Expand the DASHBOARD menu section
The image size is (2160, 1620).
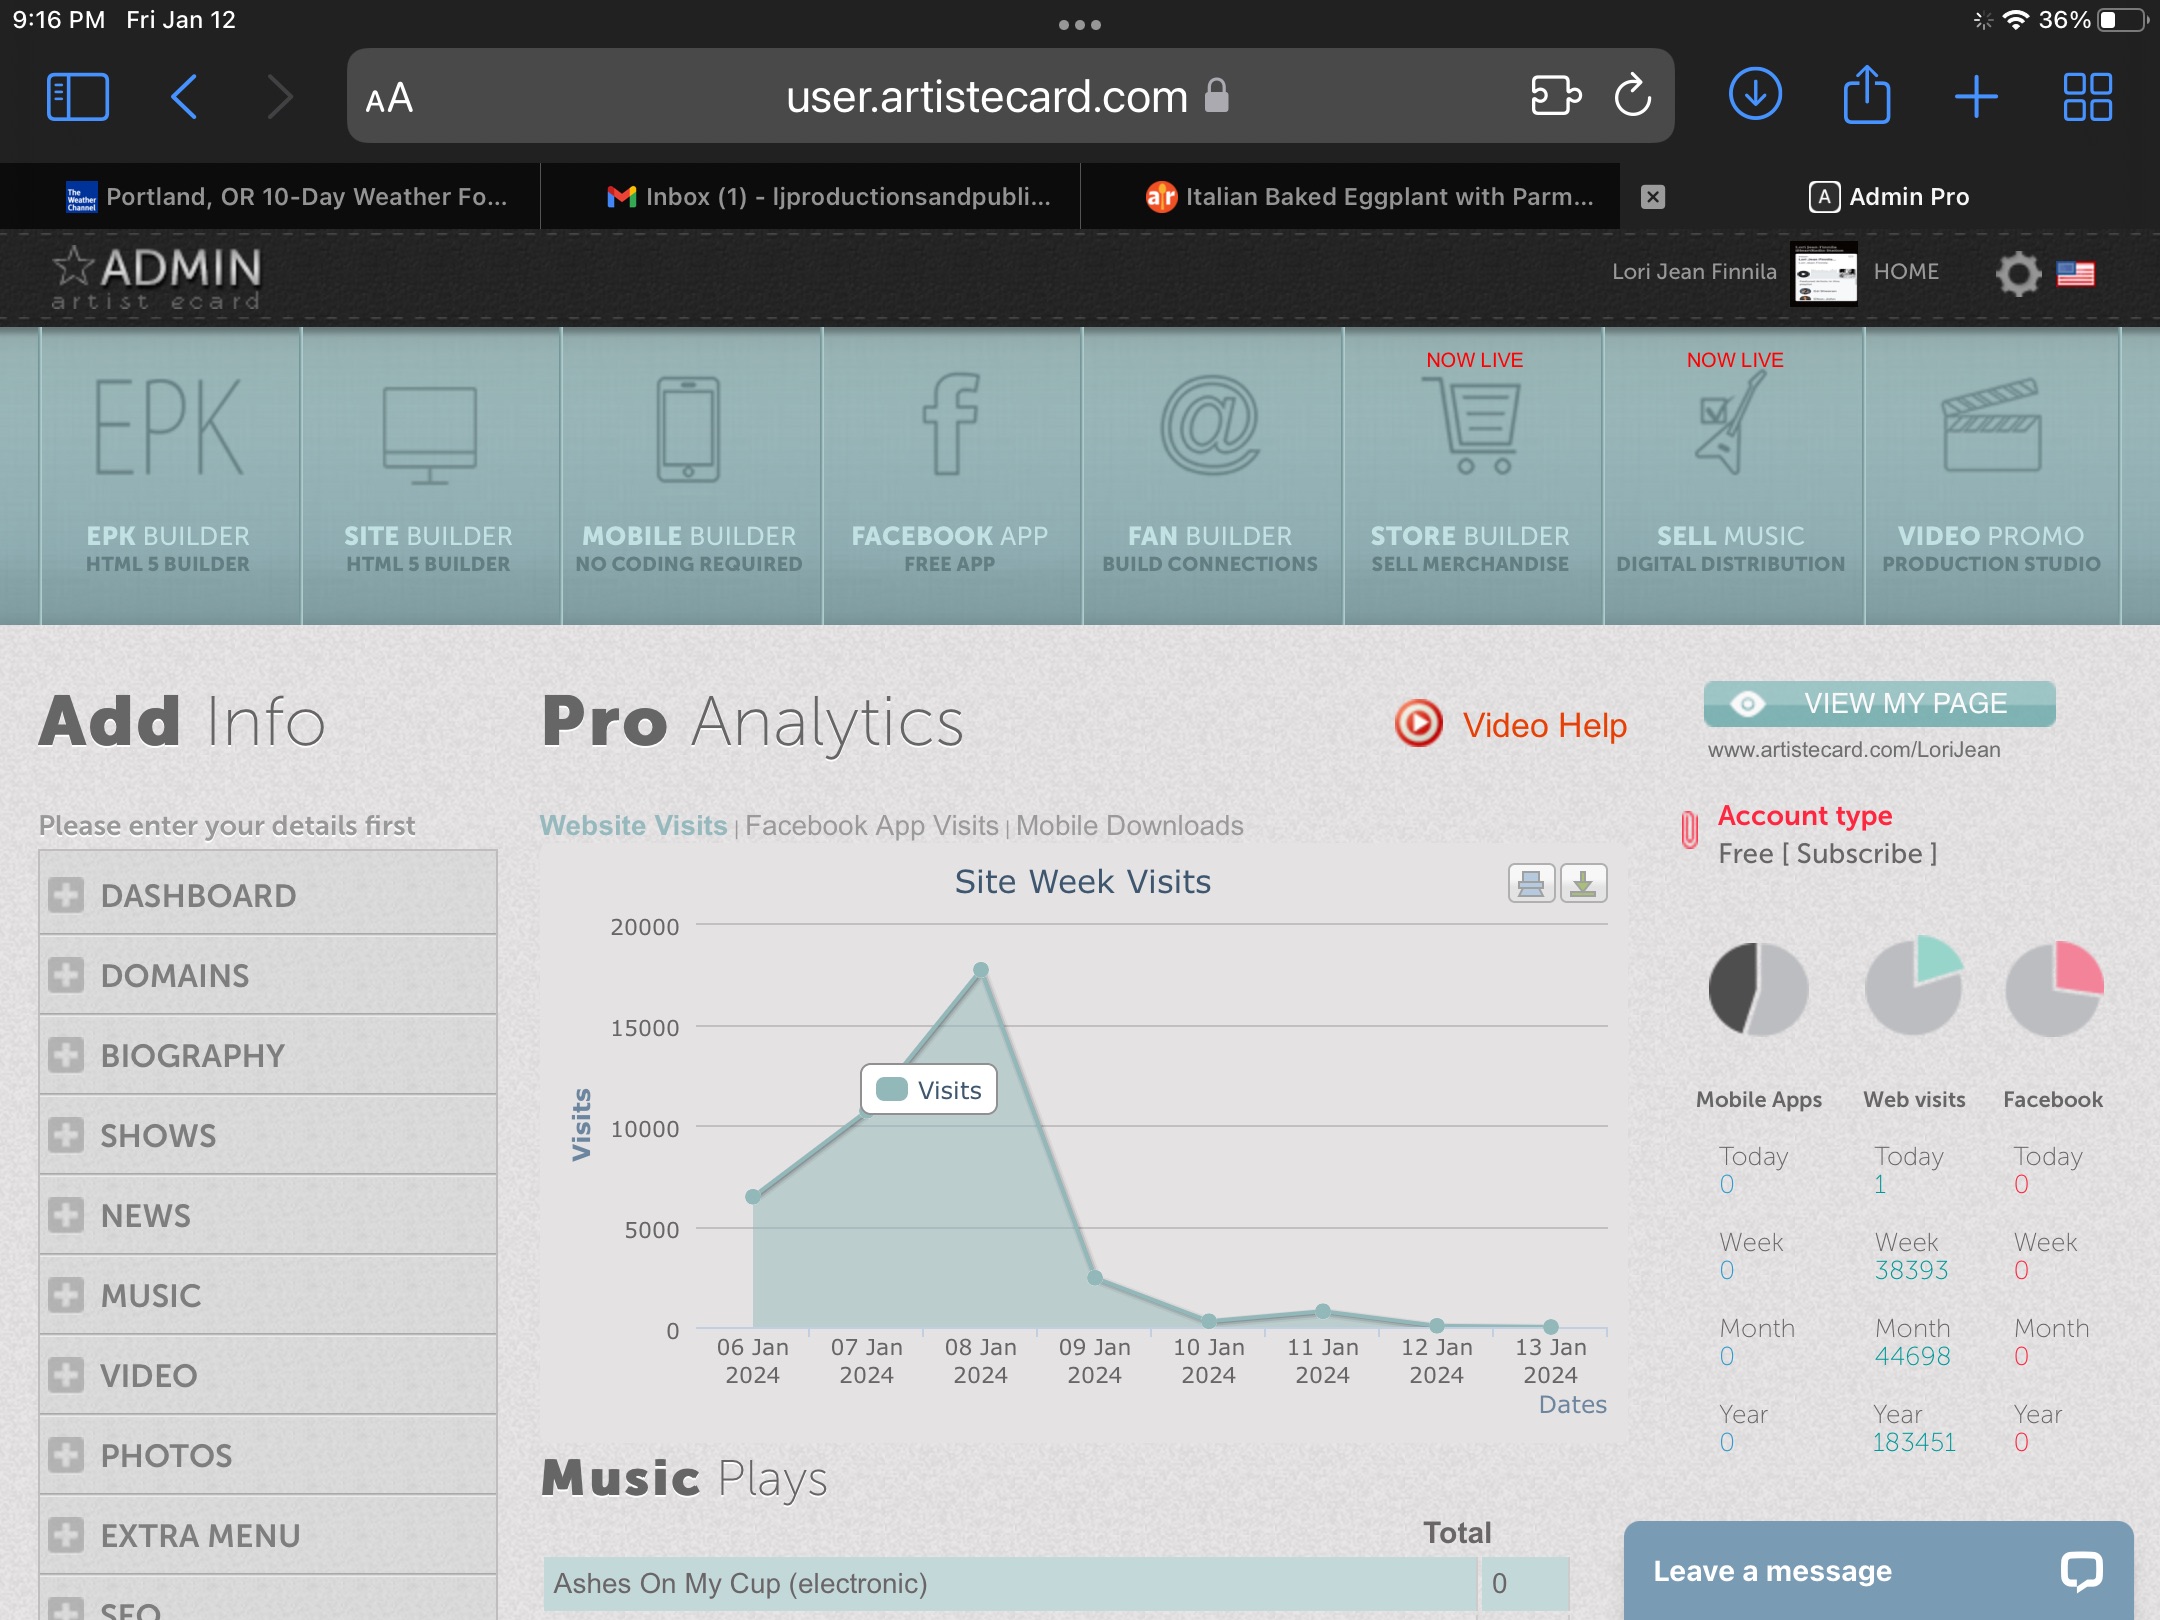(198, 895)
